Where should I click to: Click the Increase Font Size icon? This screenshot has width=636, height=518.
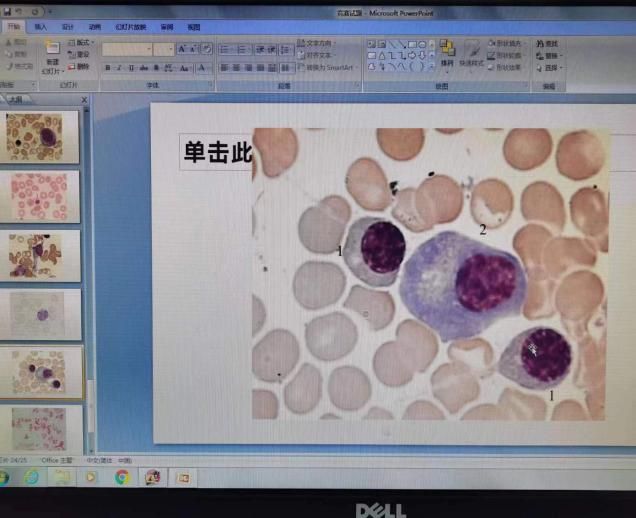182,49
